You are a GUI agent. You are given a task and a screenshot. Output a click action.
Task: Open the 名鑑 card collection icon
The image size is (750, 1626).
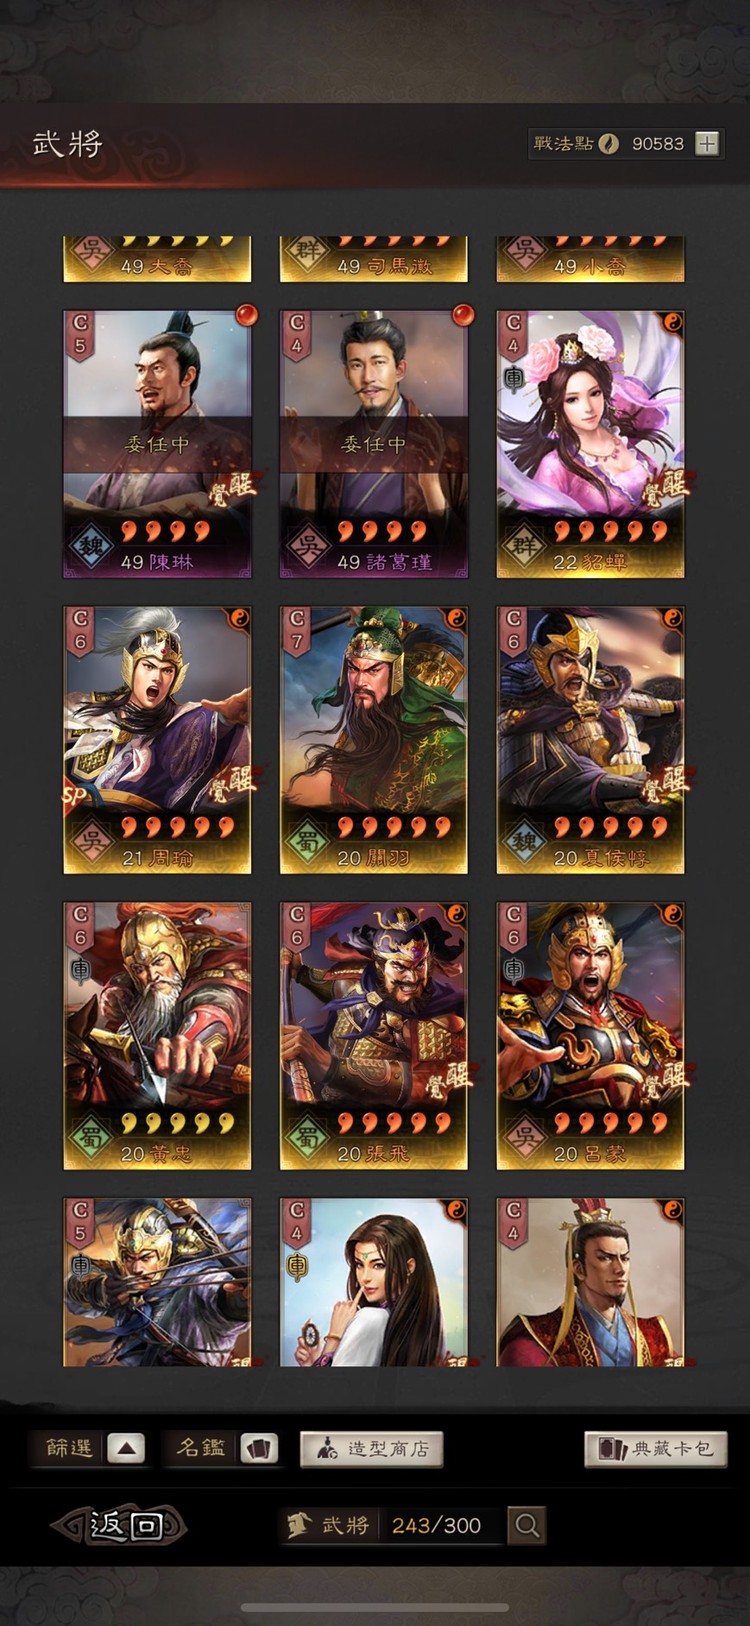259,1448
